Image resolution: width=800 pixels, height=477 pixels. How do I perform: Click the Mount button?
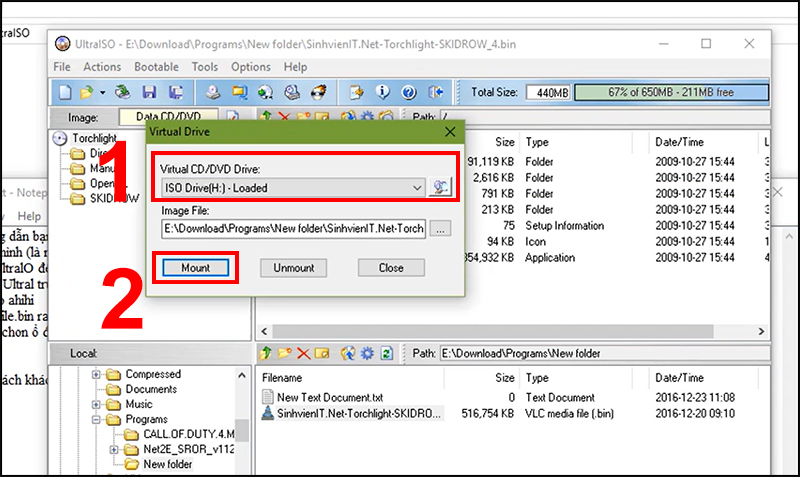coord(195,267)
